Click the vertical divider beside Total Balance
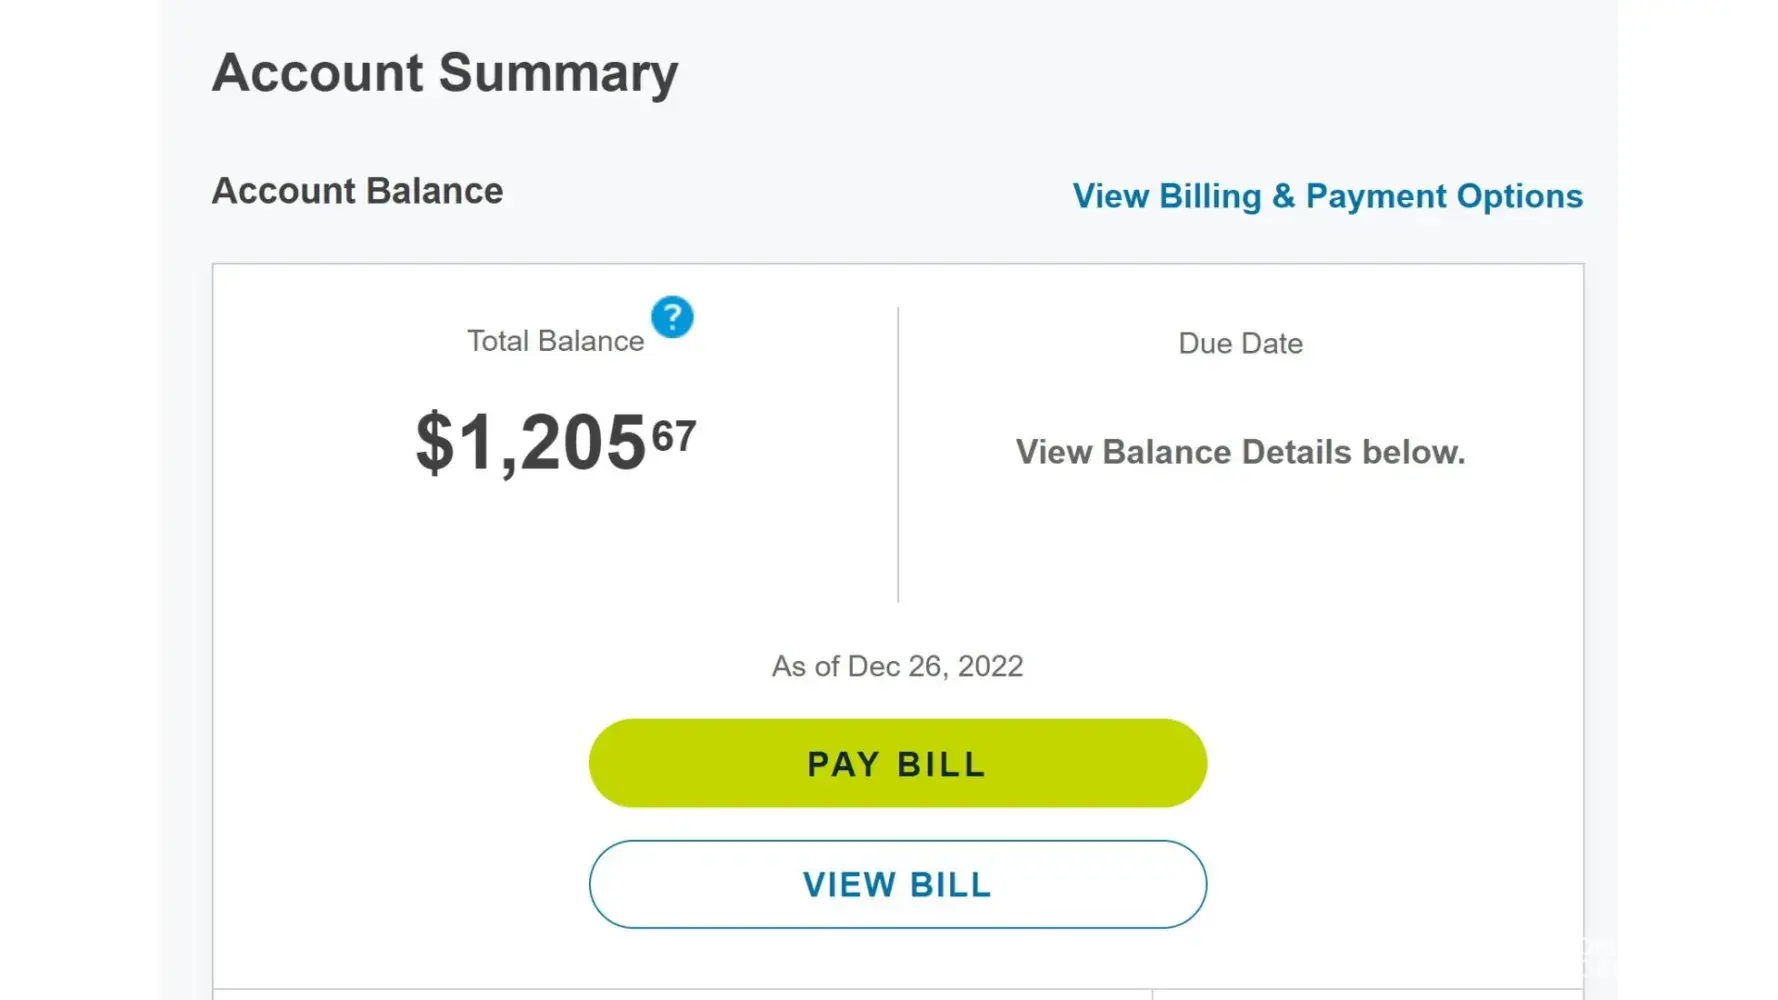The height and width of the screenshot is (1000, 1778). 898,455
